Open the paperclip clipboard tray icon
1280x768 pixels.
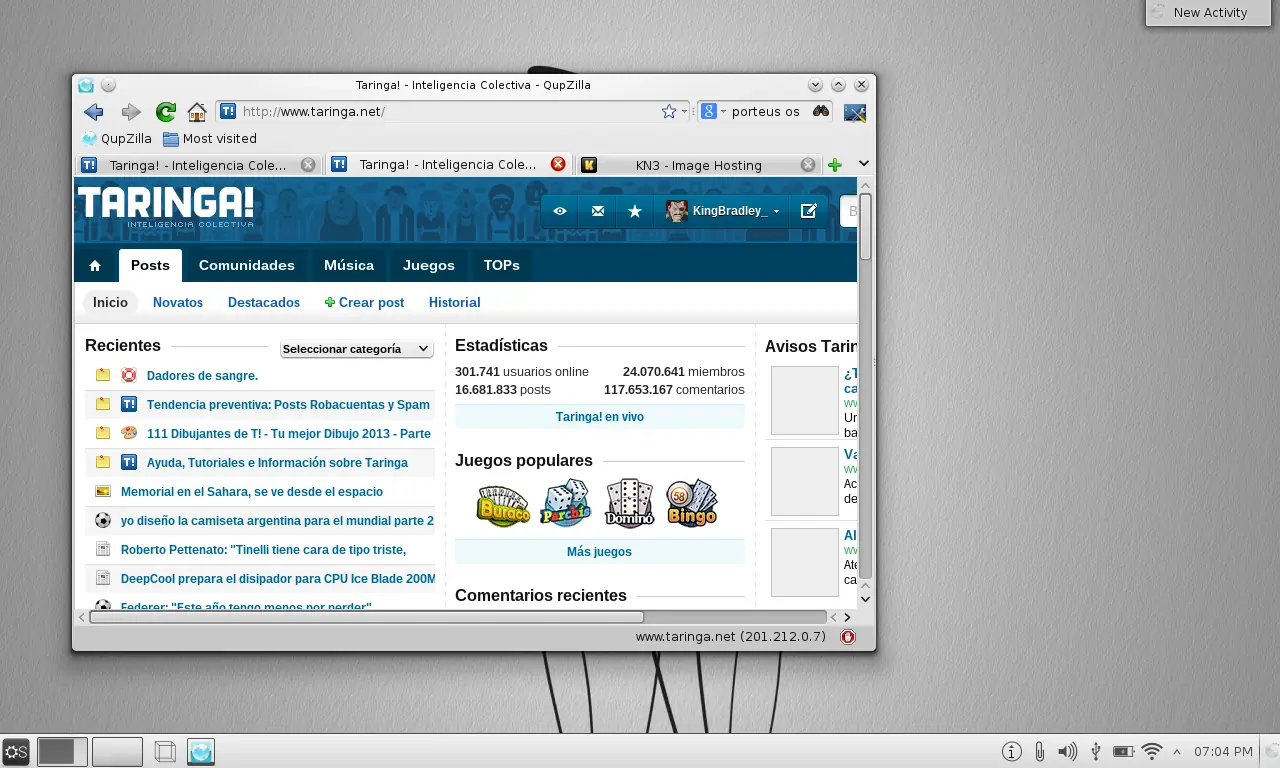(x=1040, y=751)
